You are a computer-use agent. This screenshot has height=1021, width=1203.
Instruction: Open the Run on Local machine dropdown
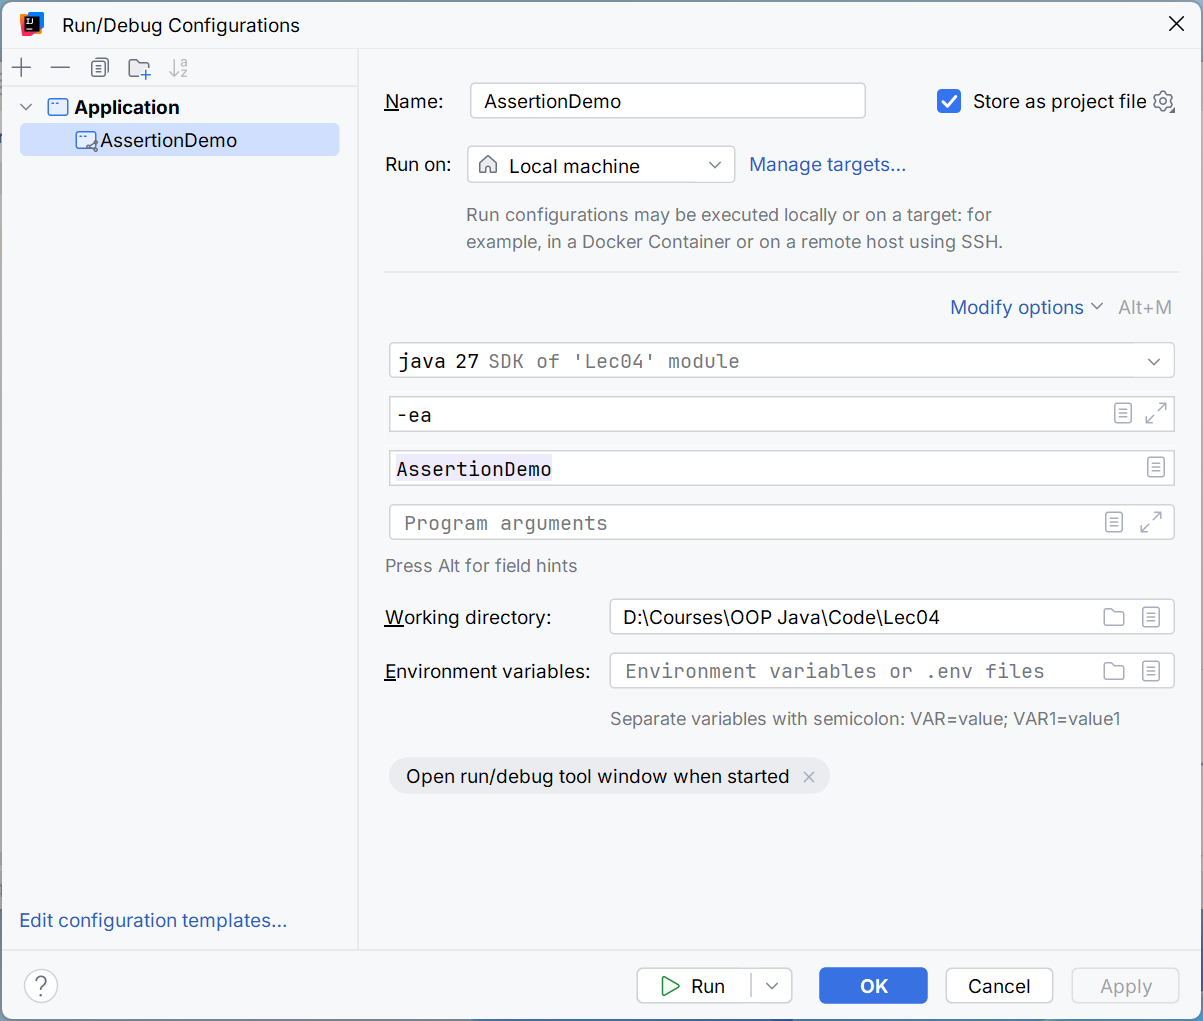(x=601, y=165)
